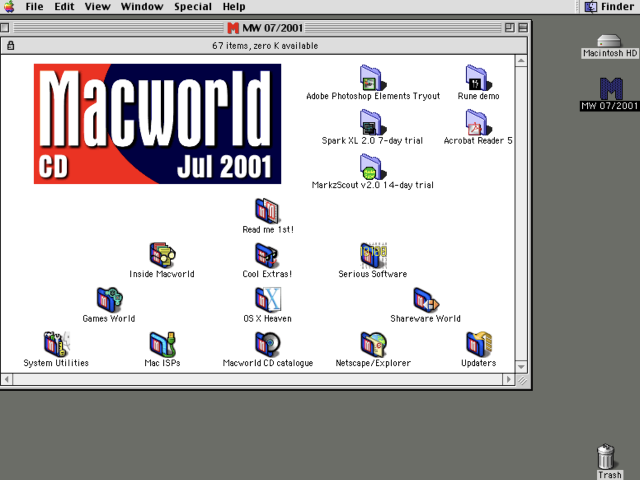Viewport: 640px width, 480px height.
Task: Select the Cool Extras! folder icon
Action: tap(267, 256)
